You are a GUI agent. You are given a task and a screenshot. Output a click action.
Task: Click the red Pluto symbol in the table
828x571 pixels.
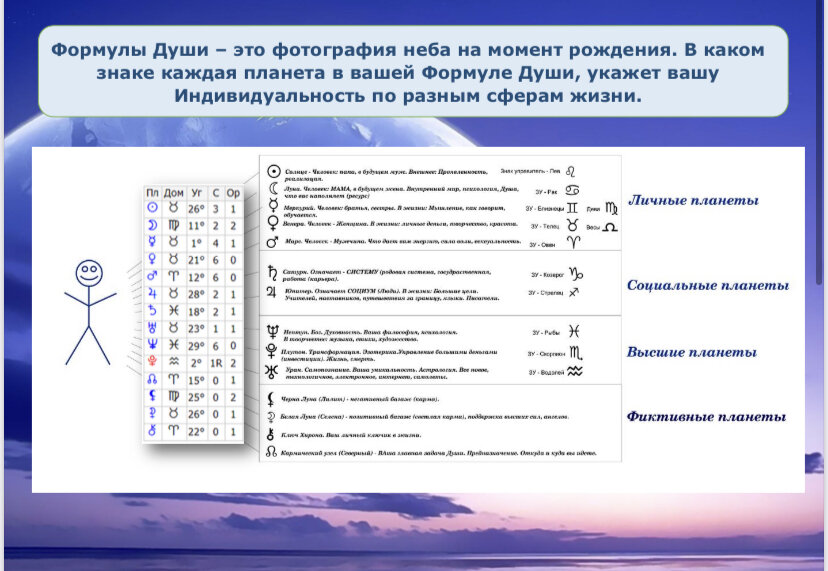point(152,362)
